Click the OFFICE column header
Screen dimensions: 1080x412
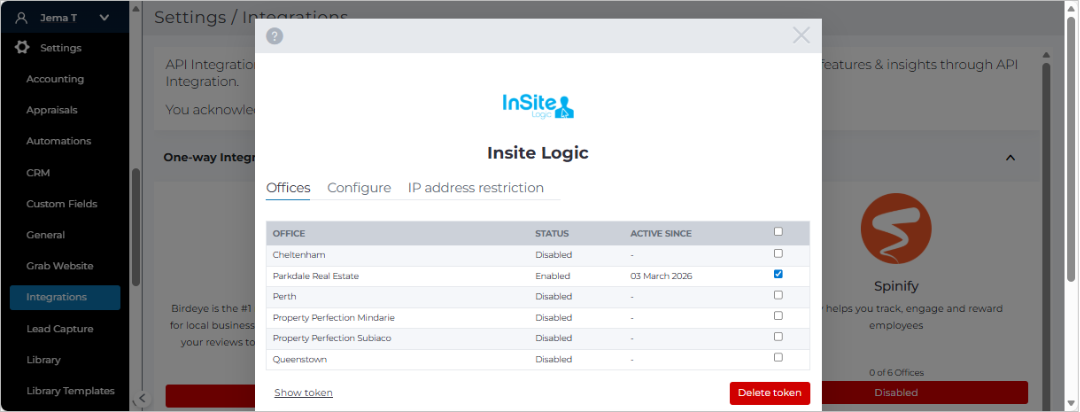click(289, 234)
